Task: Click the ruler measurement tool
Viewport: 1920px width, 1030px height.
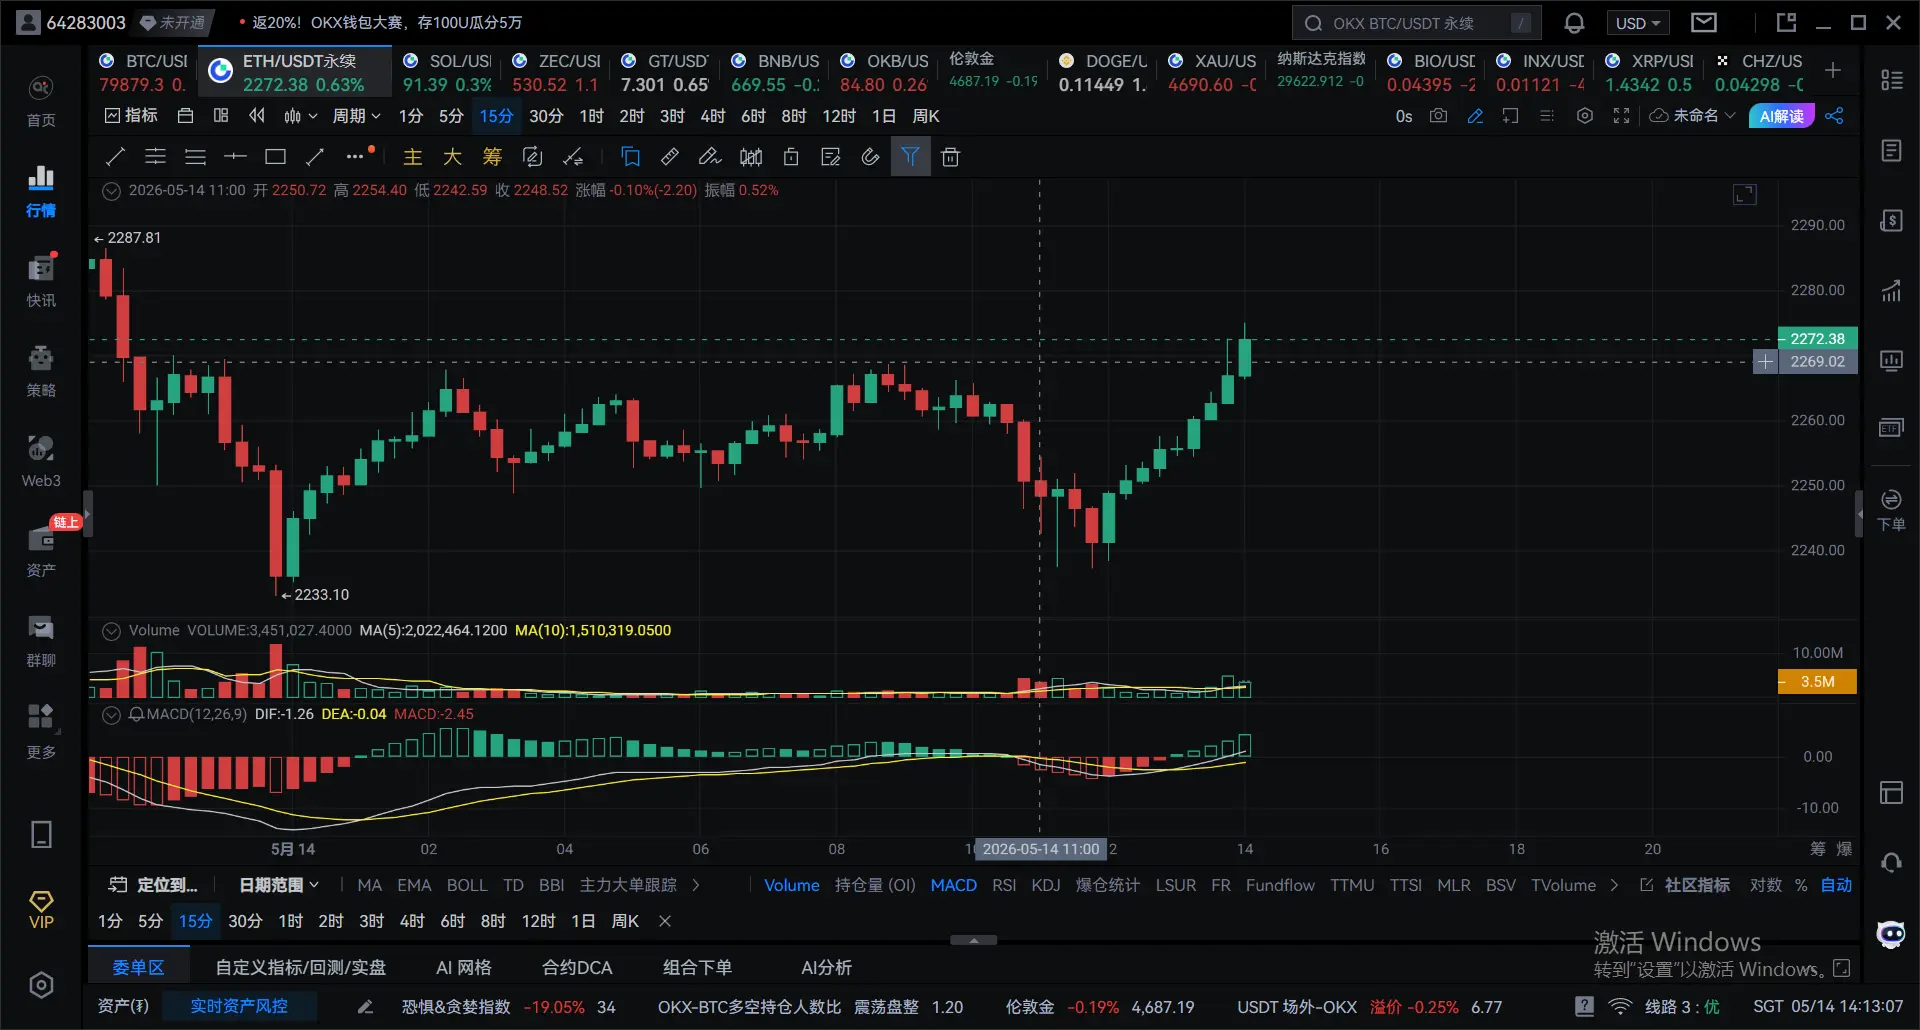Action: (x=670, y=156)
